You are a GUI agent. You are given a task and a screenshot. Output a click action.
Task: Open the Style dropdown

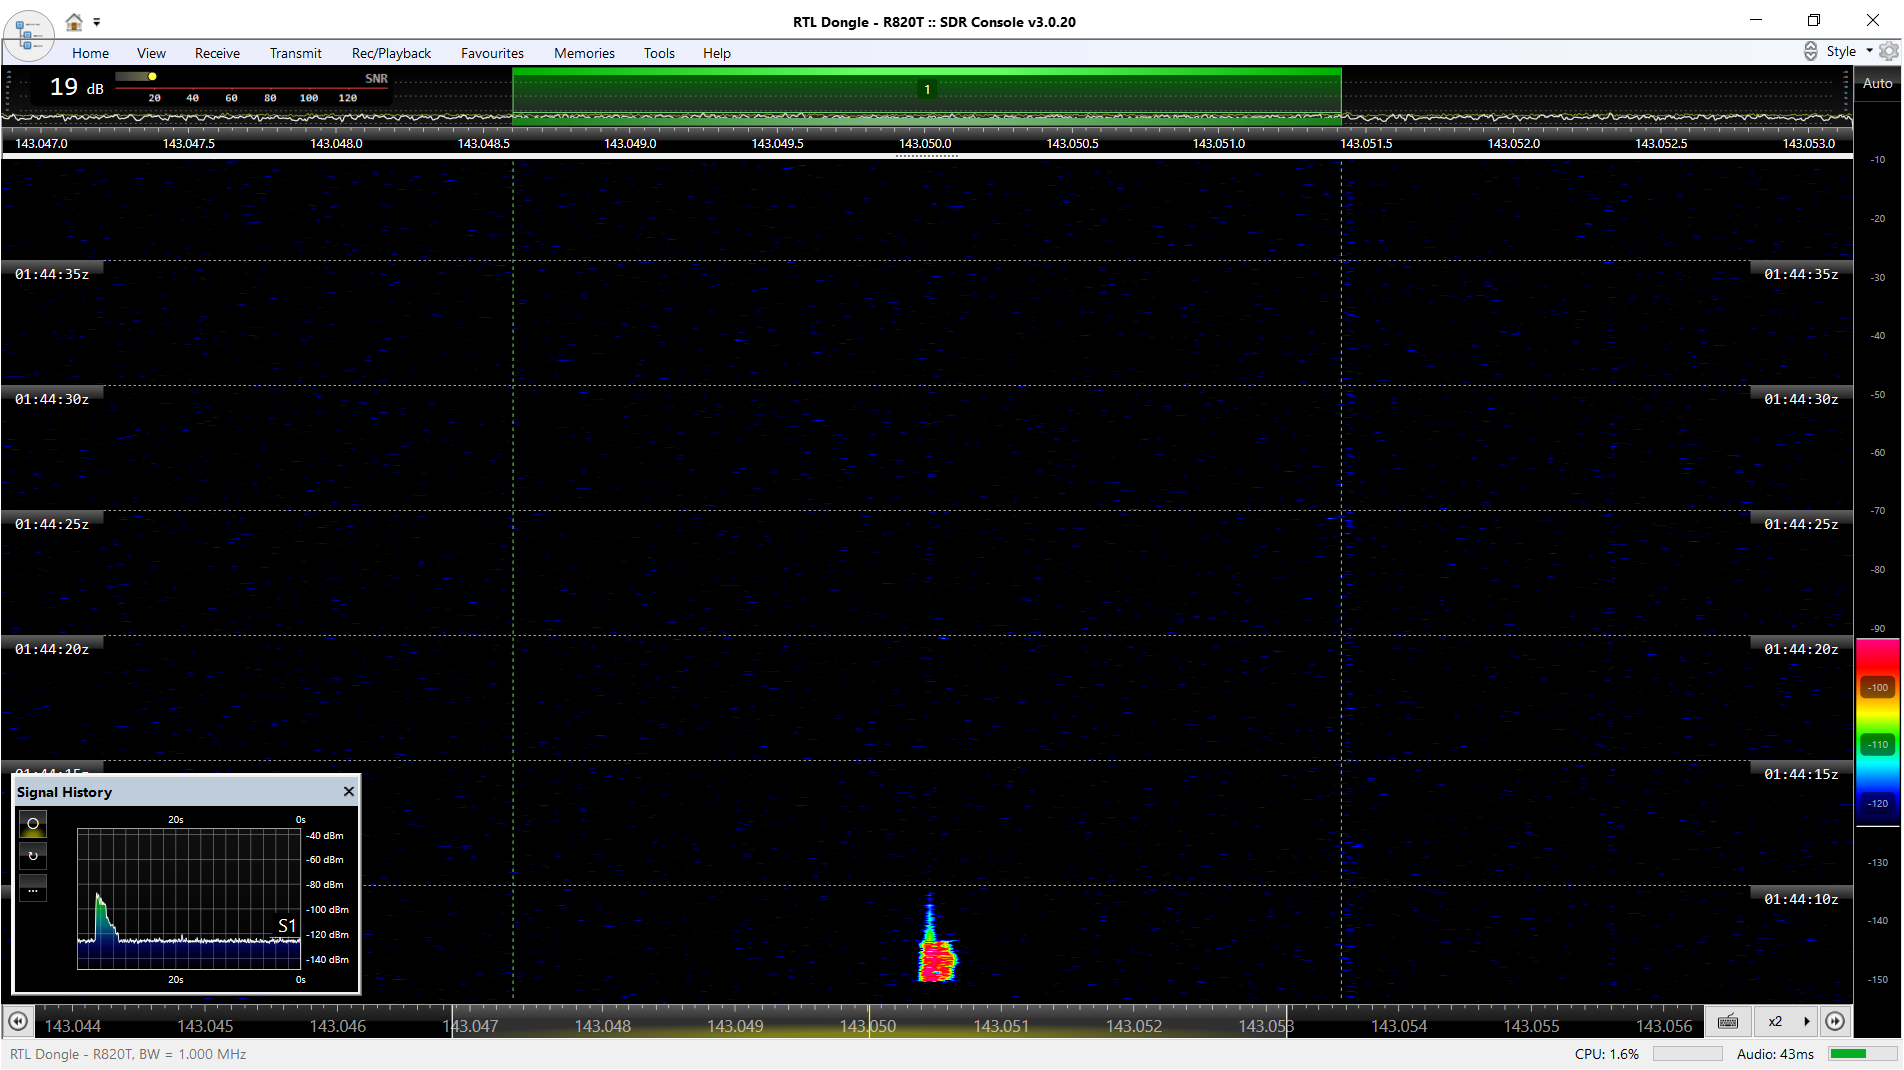pyautogui.click(x=1848, y=51)
